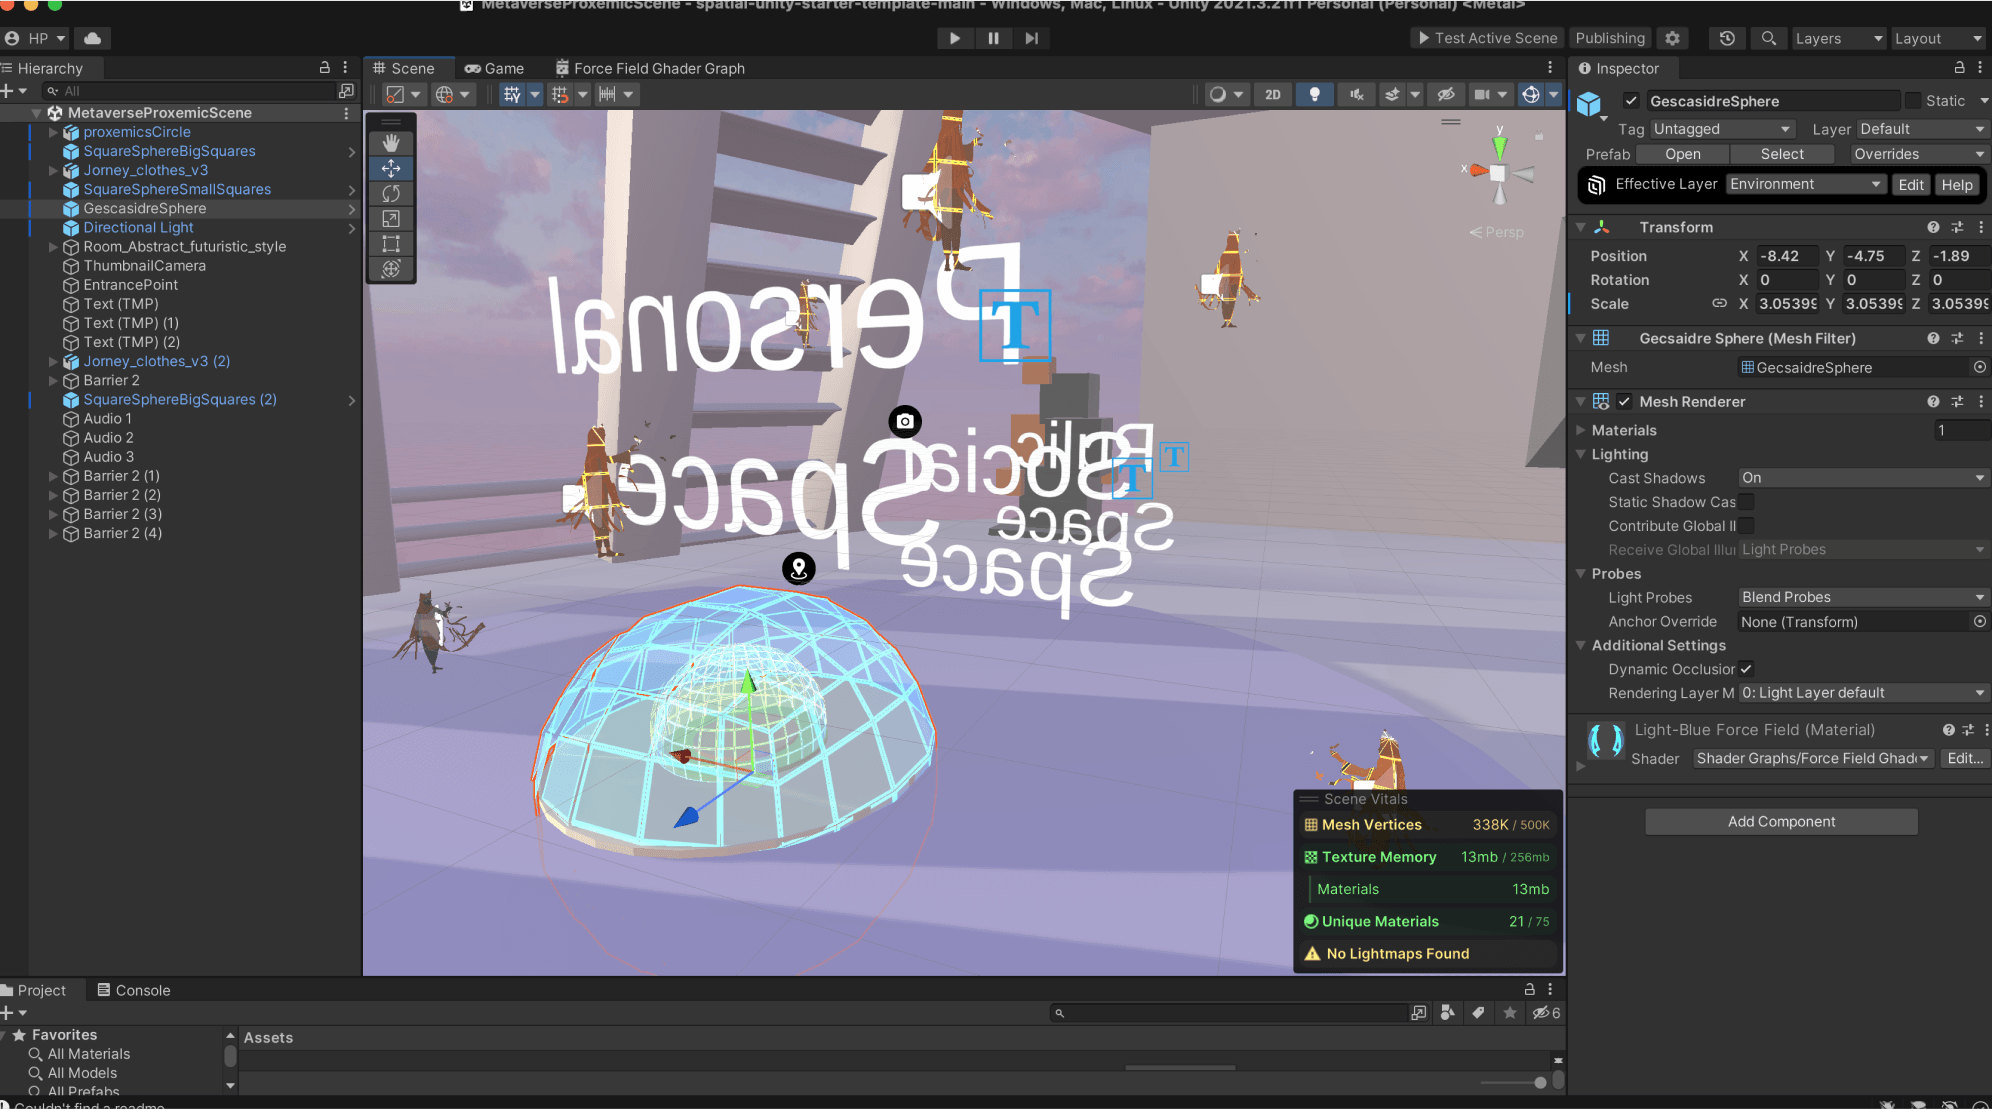Screen dimensions: 1992x1109
Task: Open the Tag dropdown showing Untagged
Action: (1722, 129)
